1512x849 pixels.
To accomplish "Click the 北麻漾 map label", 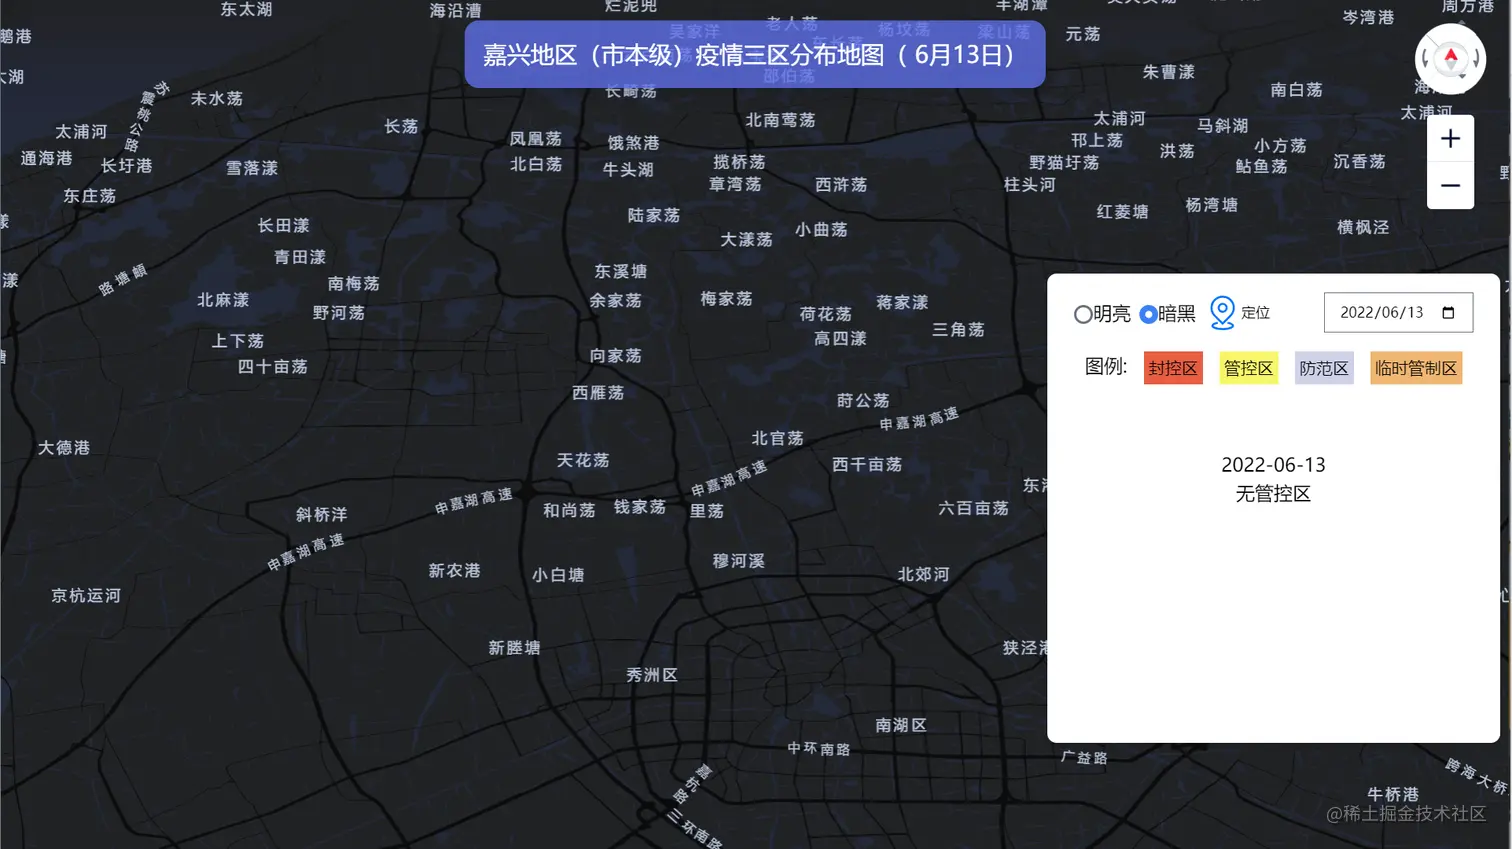I will point(223,300).
